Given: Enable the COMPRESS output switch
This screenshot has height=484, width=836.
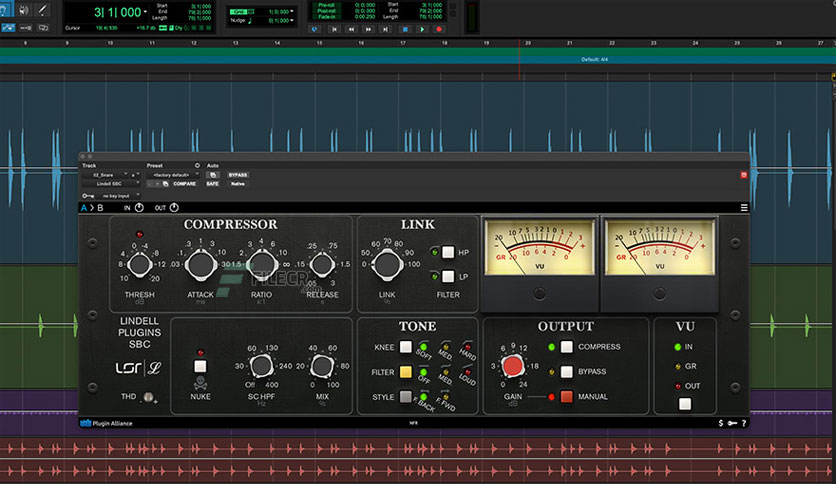Looking at the screenshot, I should tap(567, 347).
